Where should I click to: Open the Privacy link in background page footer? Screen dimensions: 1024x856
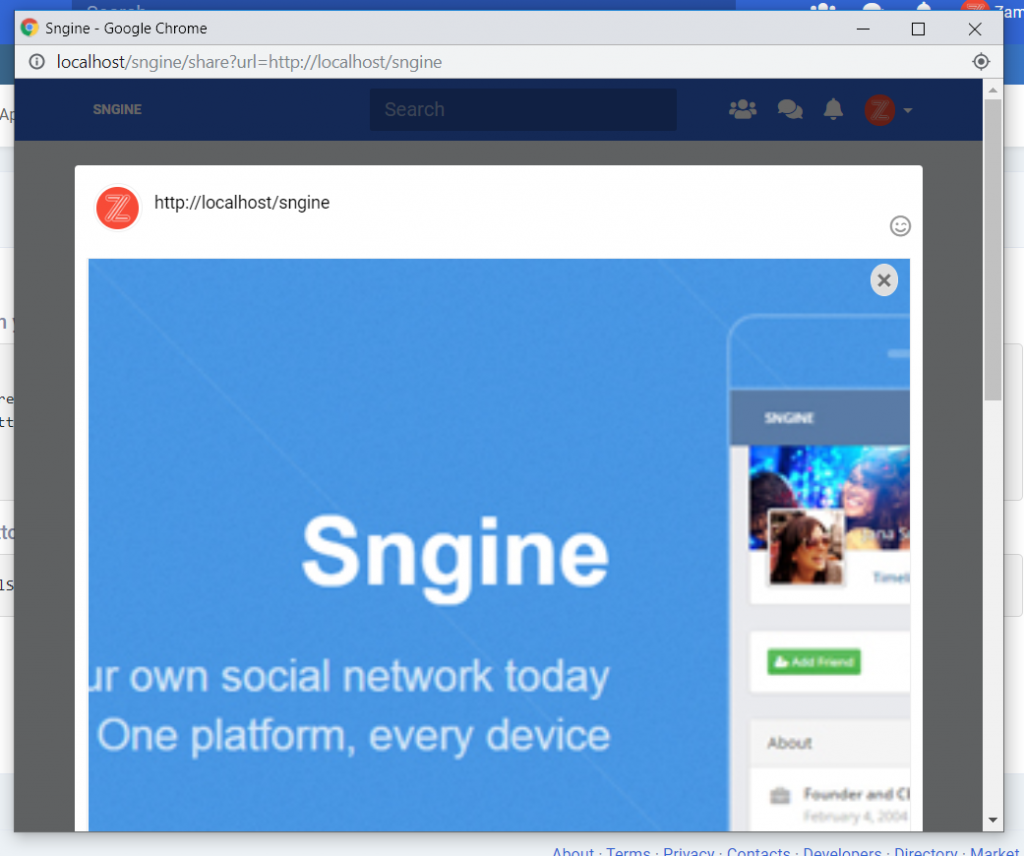(688, 851)
